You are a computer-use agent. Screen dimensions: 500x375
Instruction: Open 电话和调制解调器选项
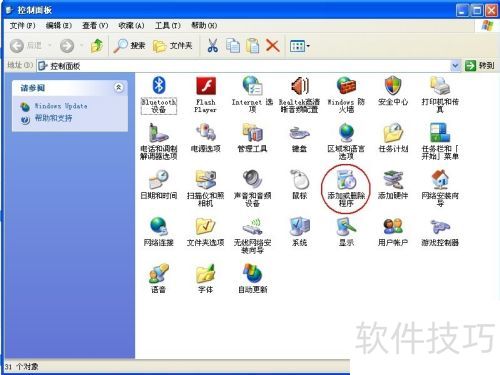tap(159, 142)
